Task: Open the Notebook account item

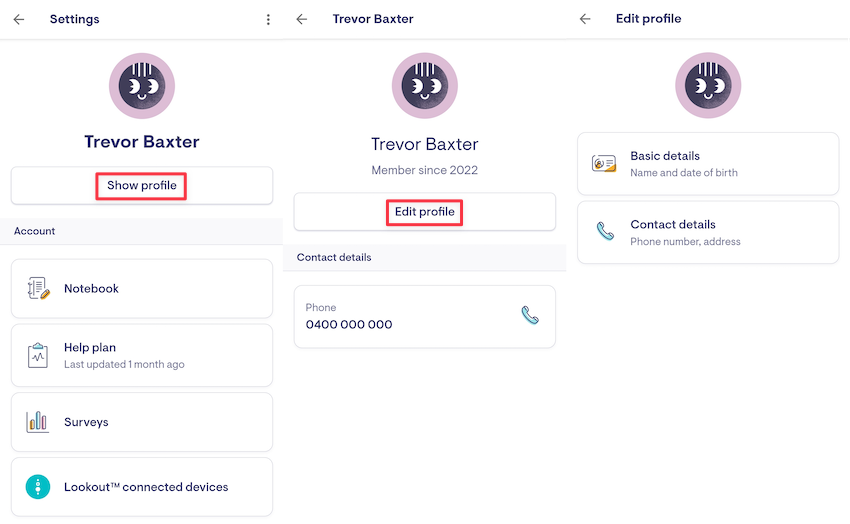Action: pyautogui.click(x=142, y=289)
